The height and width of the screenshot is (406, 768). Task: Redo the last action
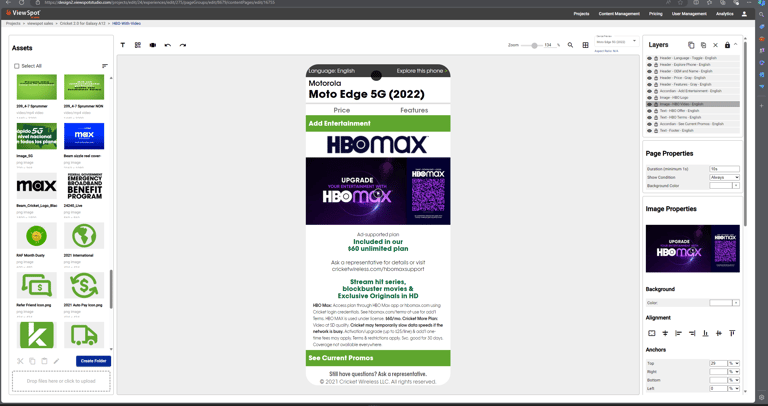point(183,45)
